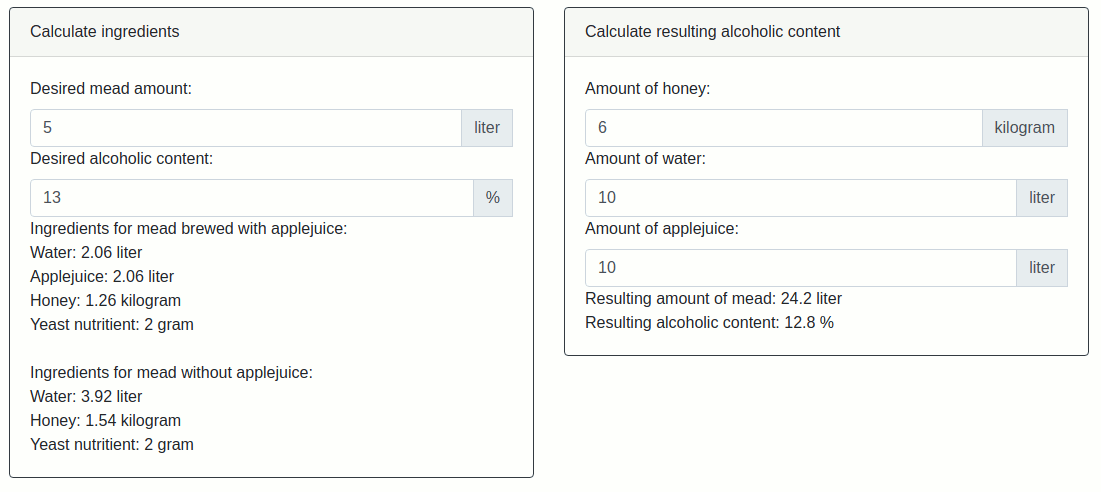Viewport: 1101px width, 492px height.
Task: Click the Resulting alcoholic content 12.8 % text
Action: coord(709,323)
